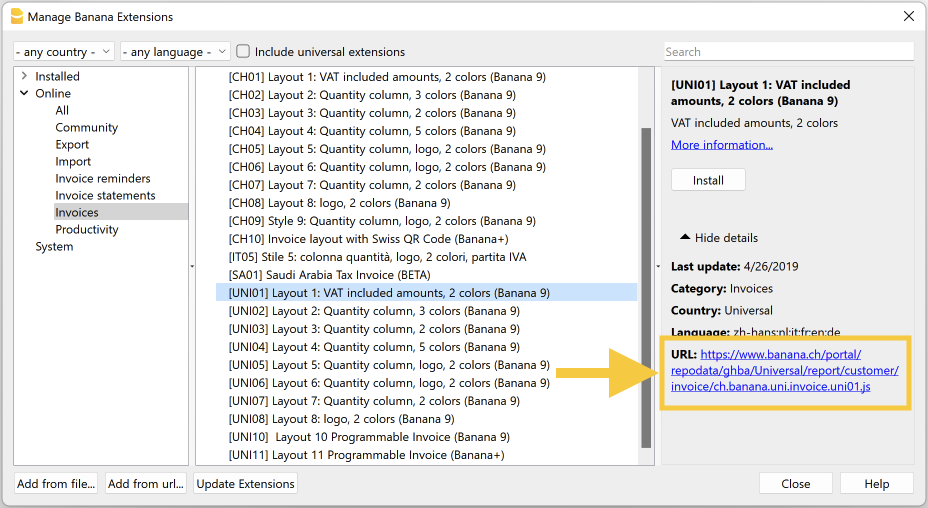The width and height of the screenshot is (928, 508).
Task: Select [CH10] Invoice layout with Swiss QR Code
Action: (369, 239)
